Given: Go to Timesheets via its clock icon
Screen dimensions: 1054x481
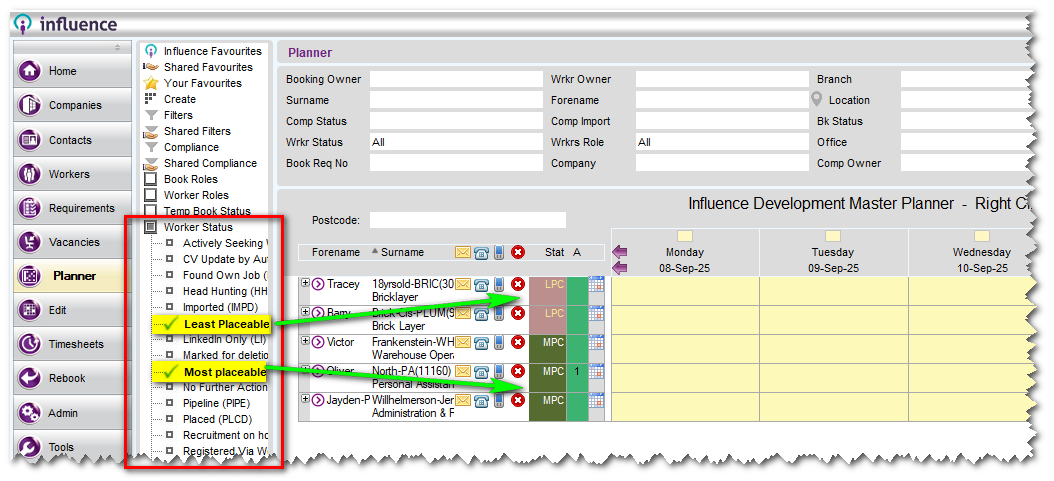Looking at the screenshot, I should (x=30, y=344).
